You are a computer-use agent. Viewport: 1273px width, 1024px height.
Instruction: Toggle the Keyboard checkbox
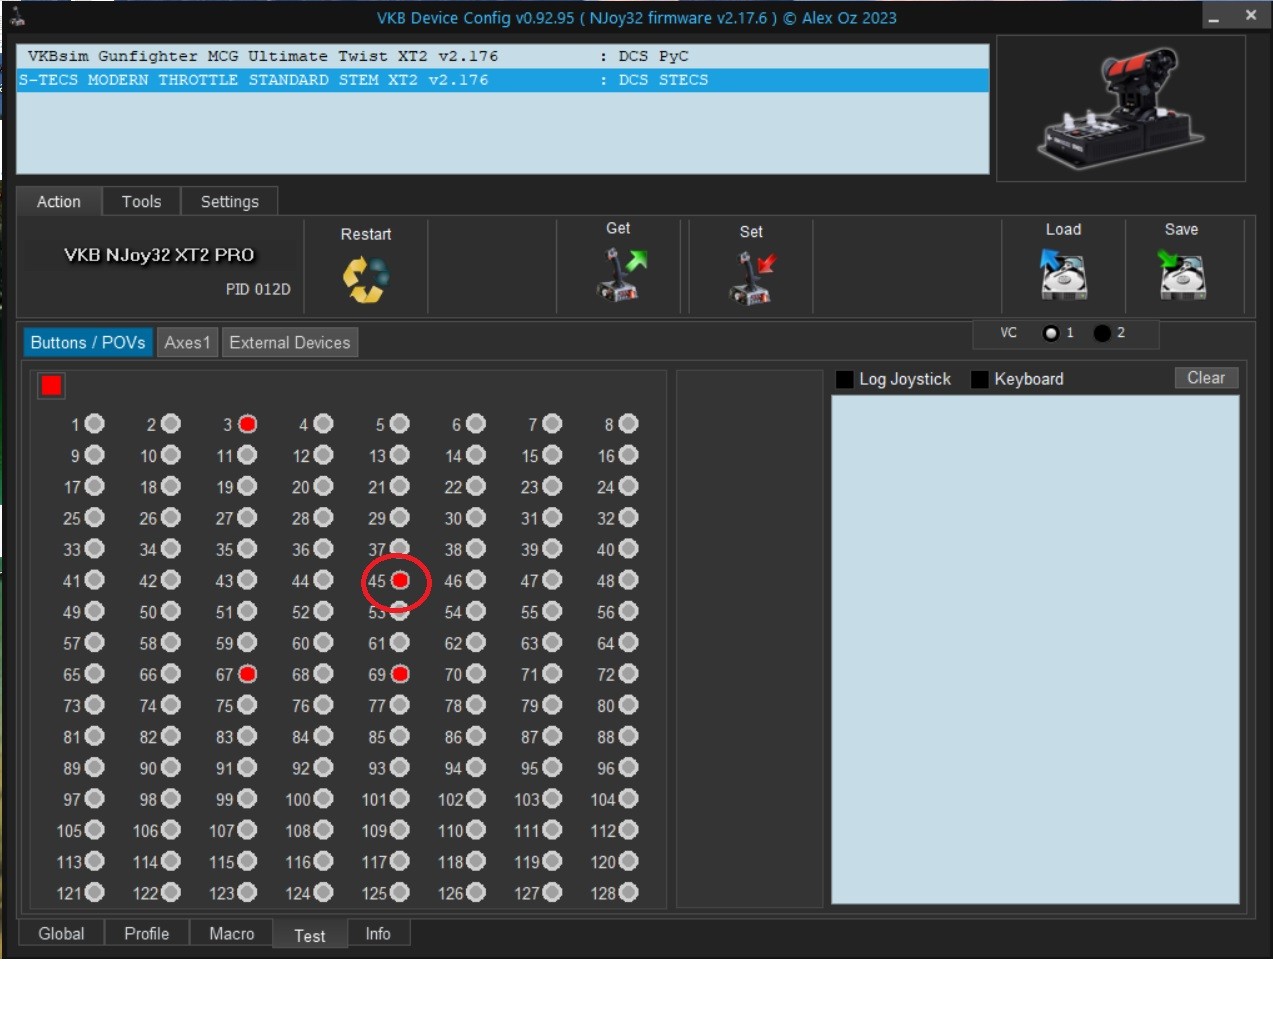point(980,379)
